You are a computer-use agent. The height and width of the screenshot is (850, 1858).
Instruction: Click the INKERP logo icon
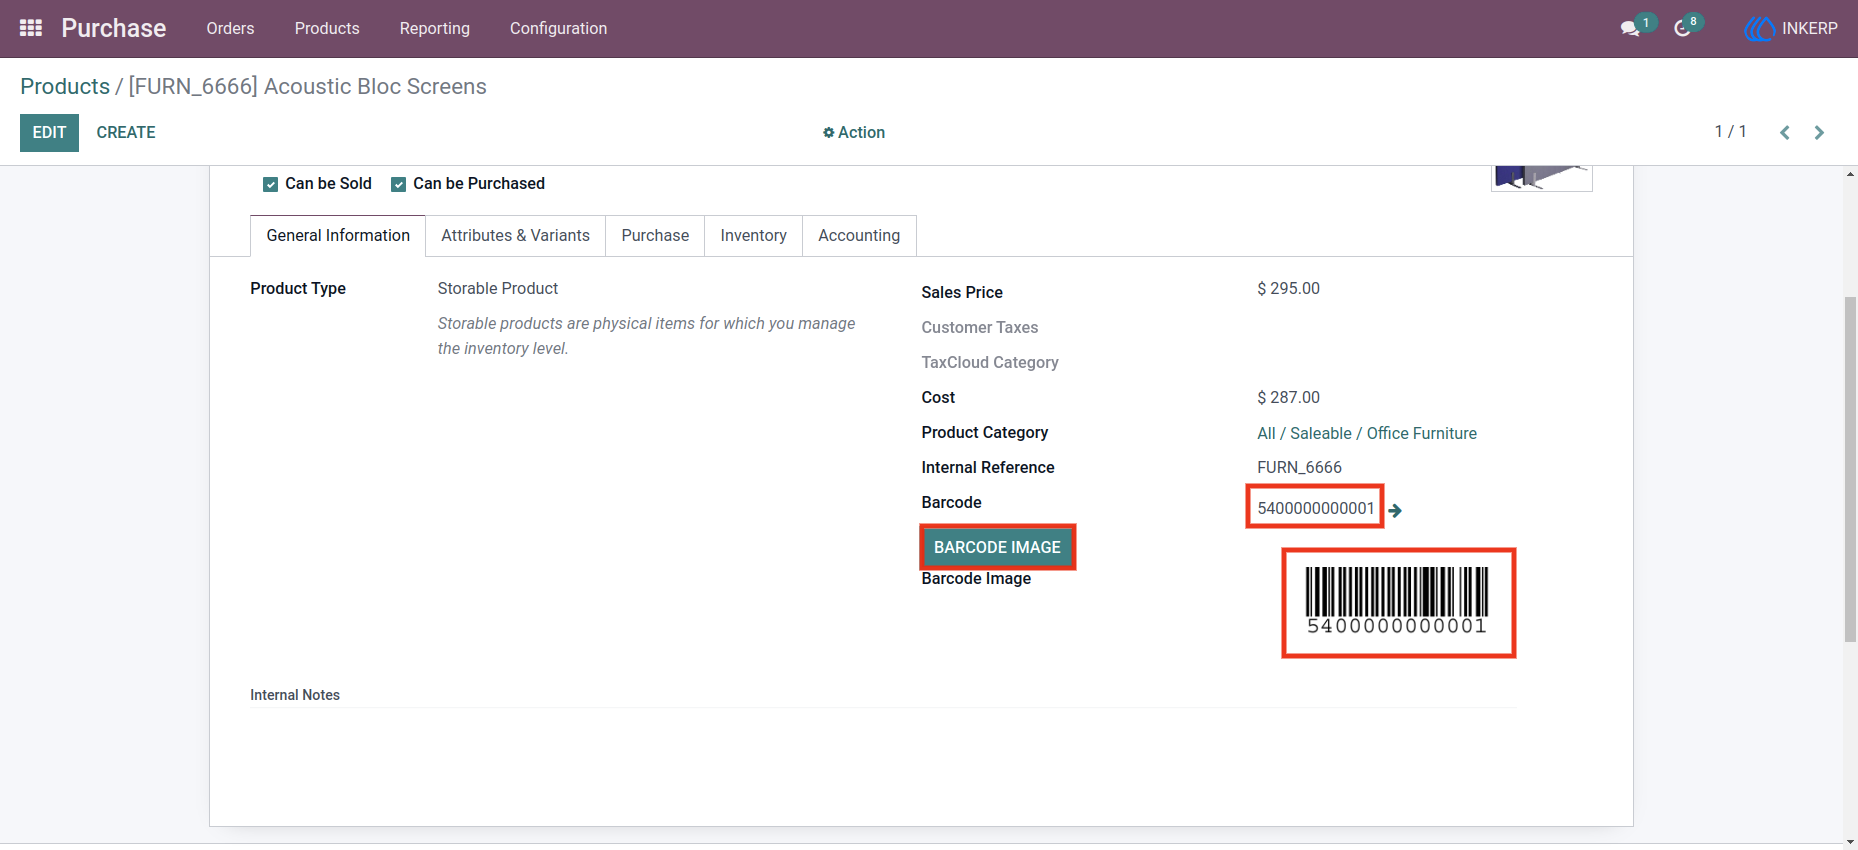tap(1759, 29)
